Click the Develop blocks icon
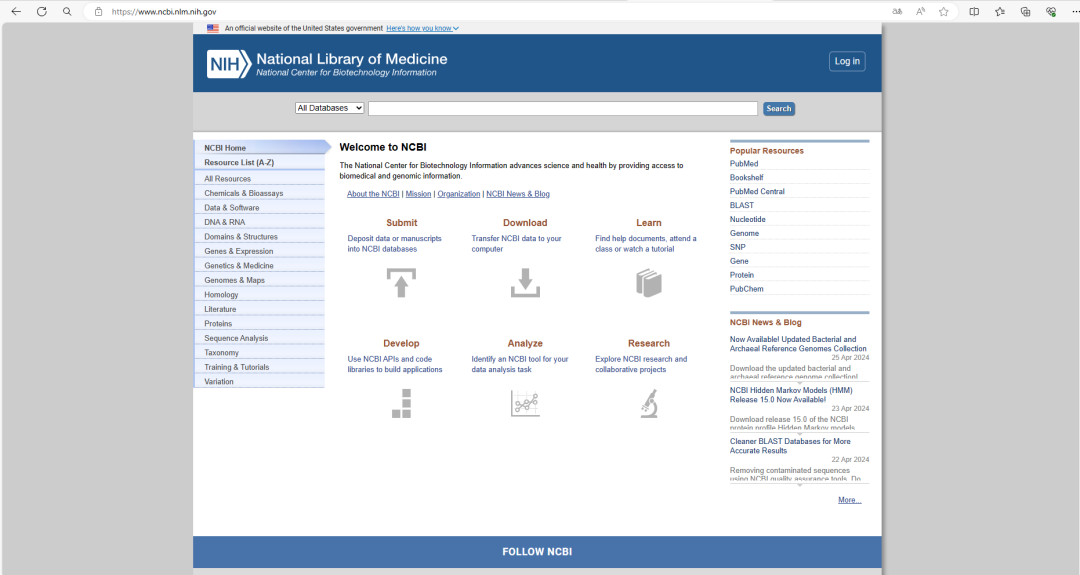 402,404
